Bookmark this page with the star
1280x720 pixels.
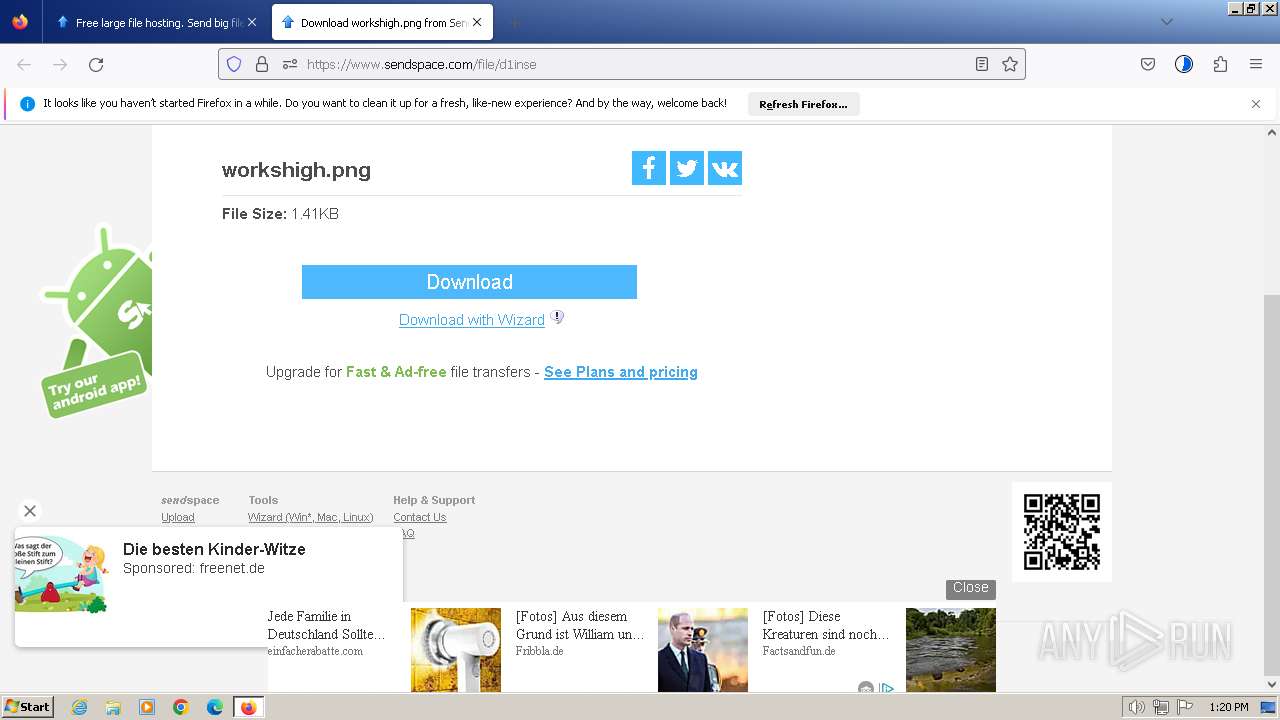click(1010, 64)
